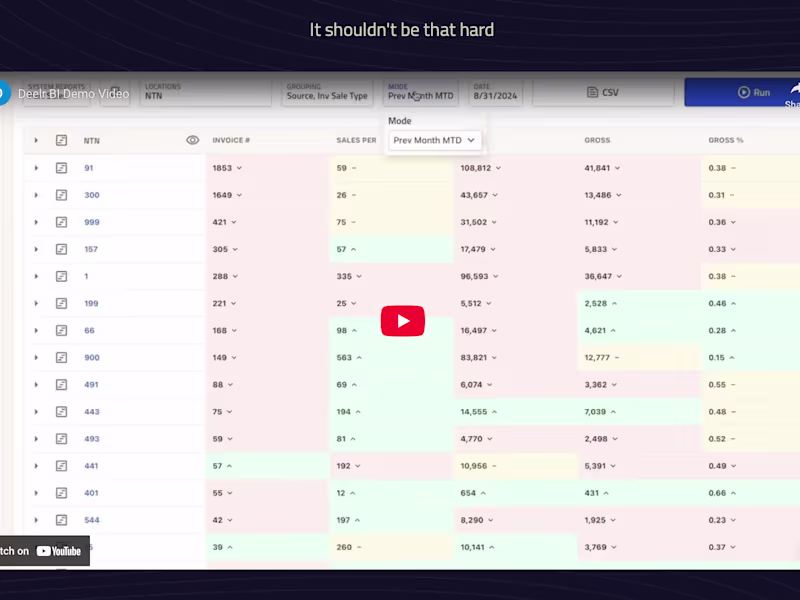
Task: Expand row 91
Action: pos(36,168)
